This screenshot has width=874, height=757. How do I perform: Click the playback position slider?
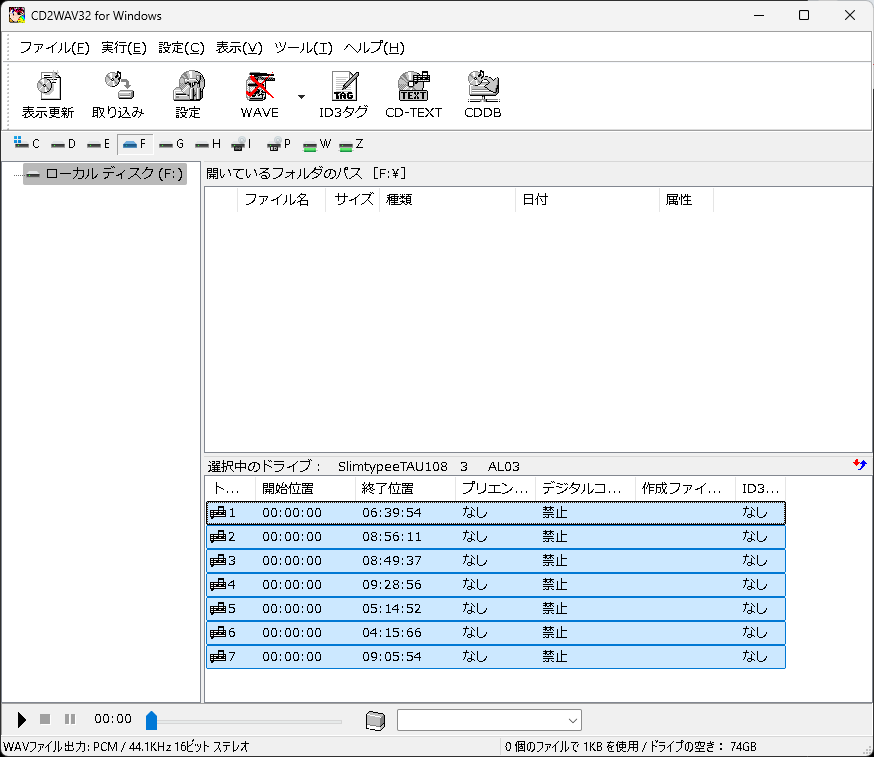pos(152,719)
